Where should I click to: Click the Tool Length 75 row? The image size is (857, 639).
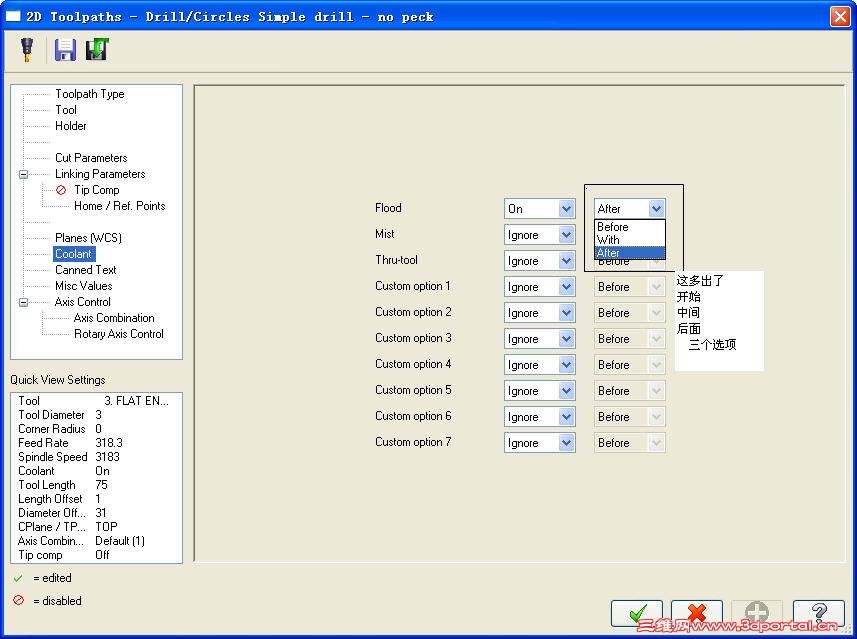point(96,485)
